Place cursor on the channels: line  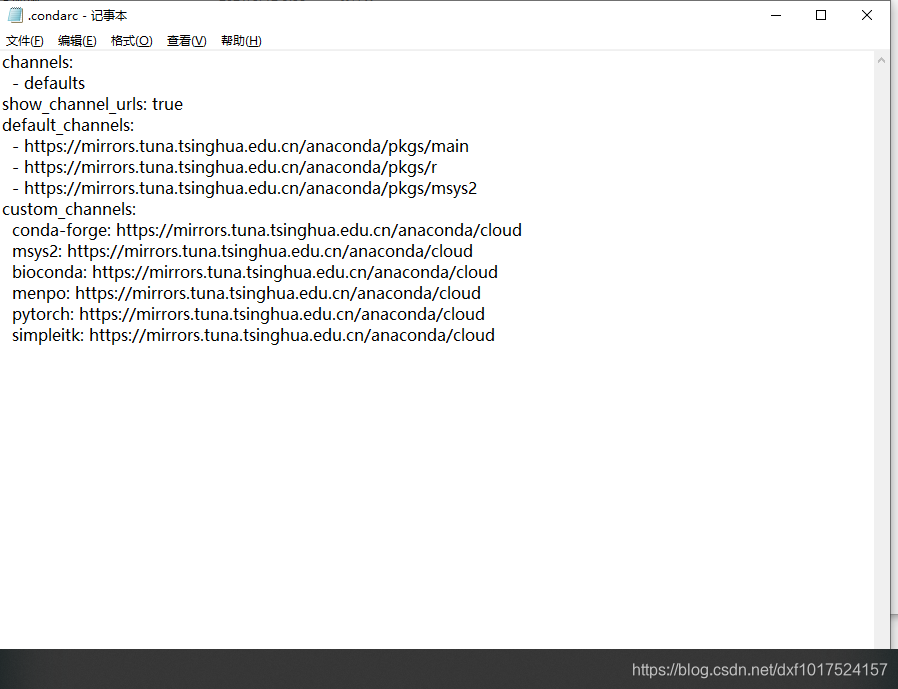(x=37, y=61)
